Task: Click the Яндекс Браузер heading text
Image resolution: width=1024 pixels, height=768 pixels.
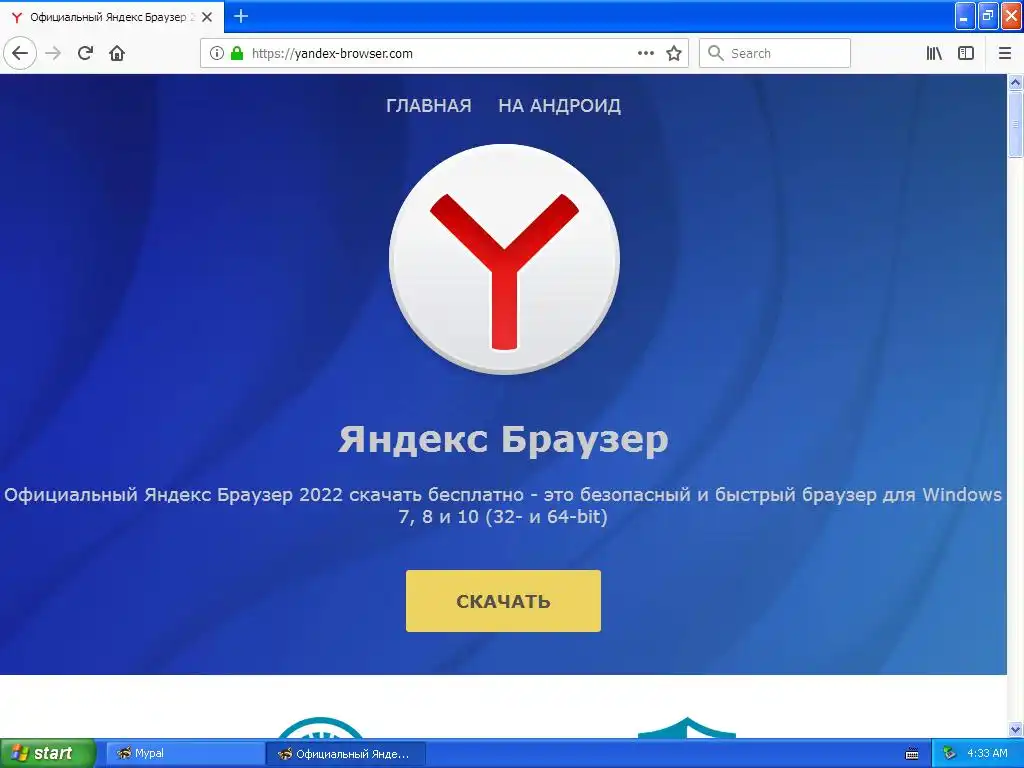Action: pyautogui.click(x=504, y=439)
